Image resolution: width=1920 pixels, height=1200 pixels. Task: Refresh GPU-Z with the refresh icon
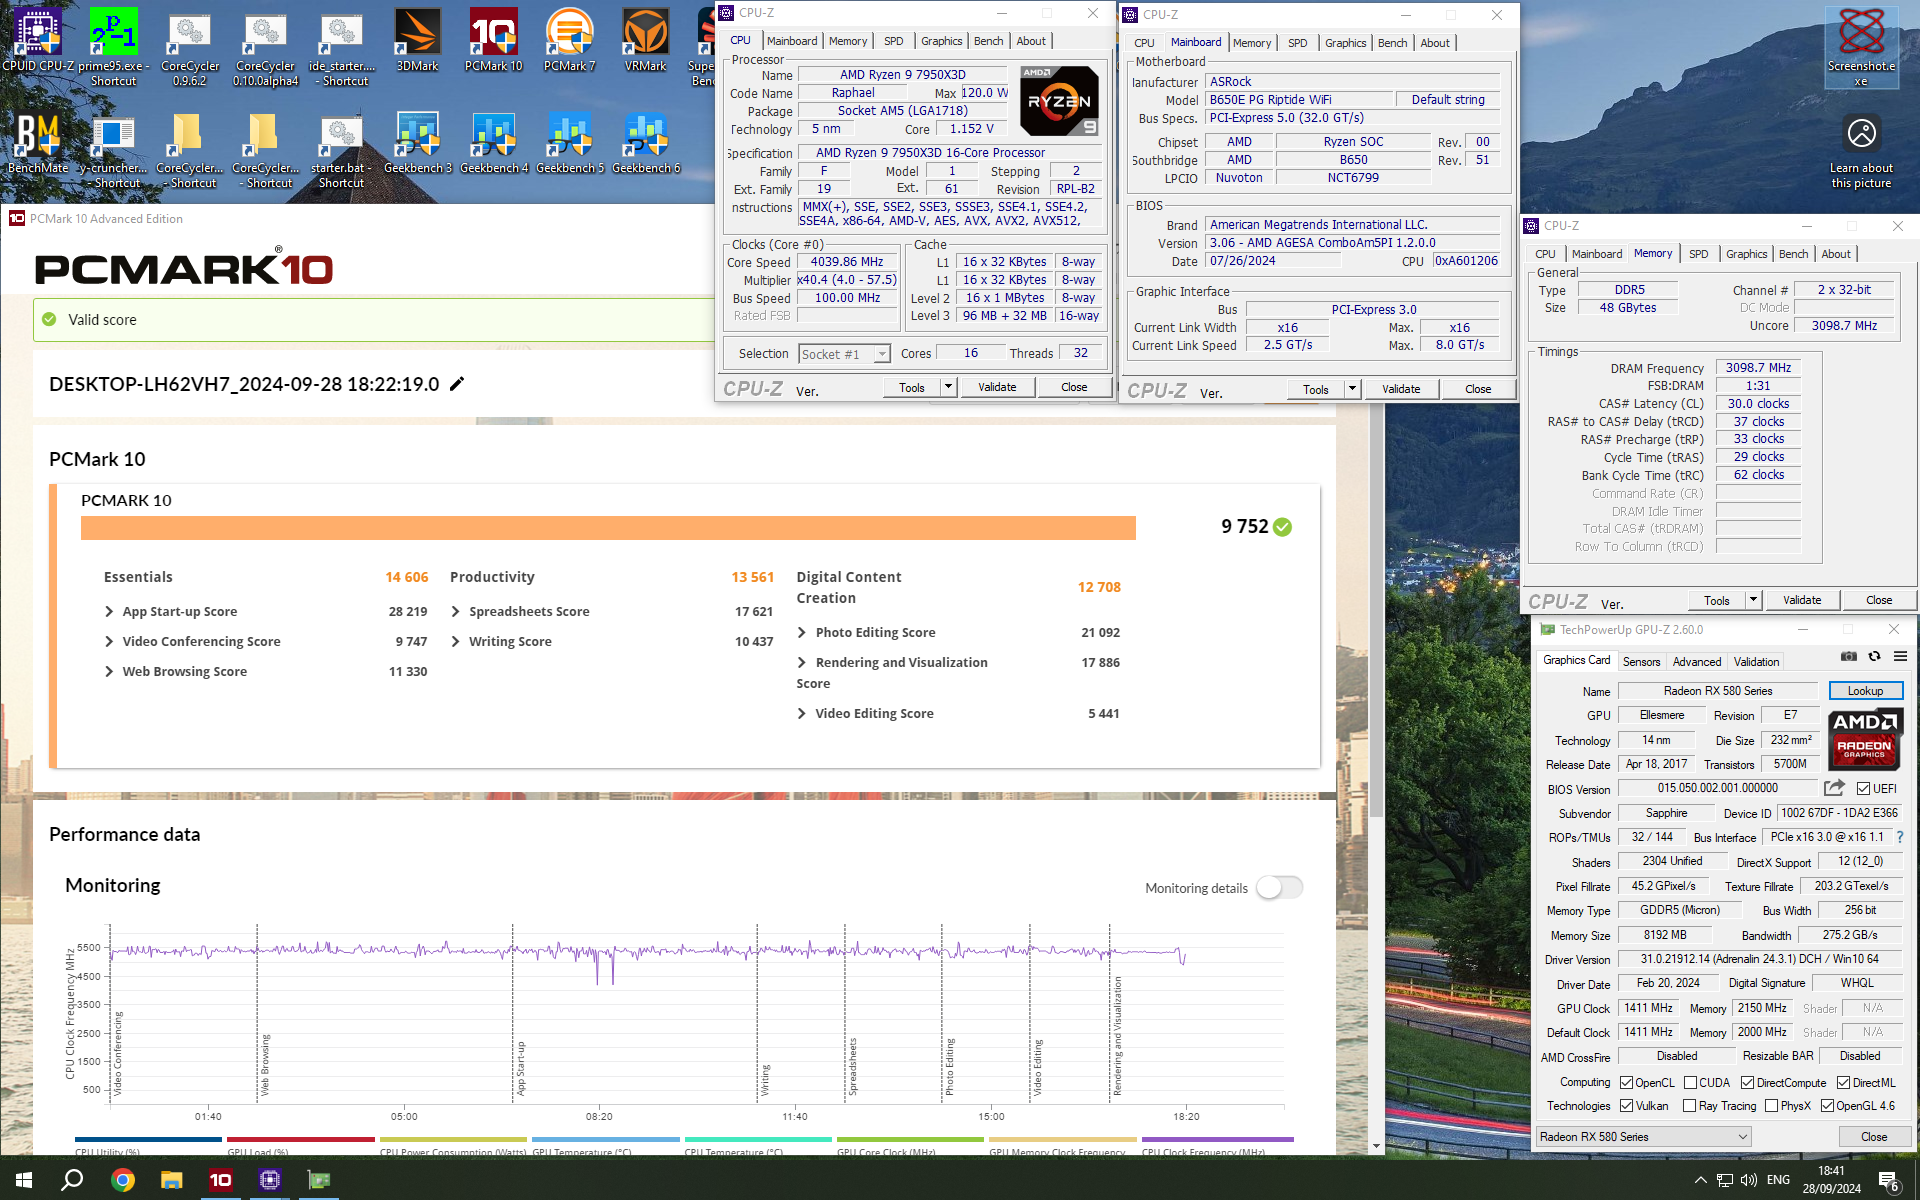1875,657
